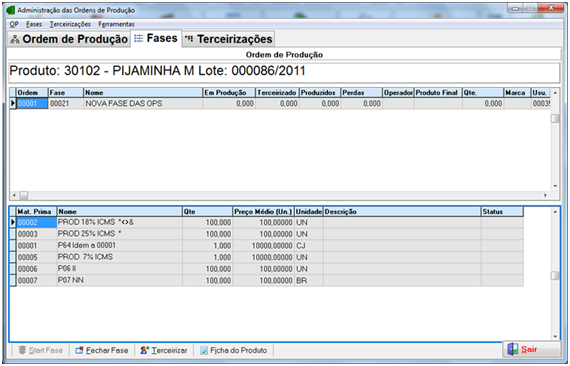The image size is (570, 366).
Task: Open the Fases menu
Action: (x=34, y=24)
